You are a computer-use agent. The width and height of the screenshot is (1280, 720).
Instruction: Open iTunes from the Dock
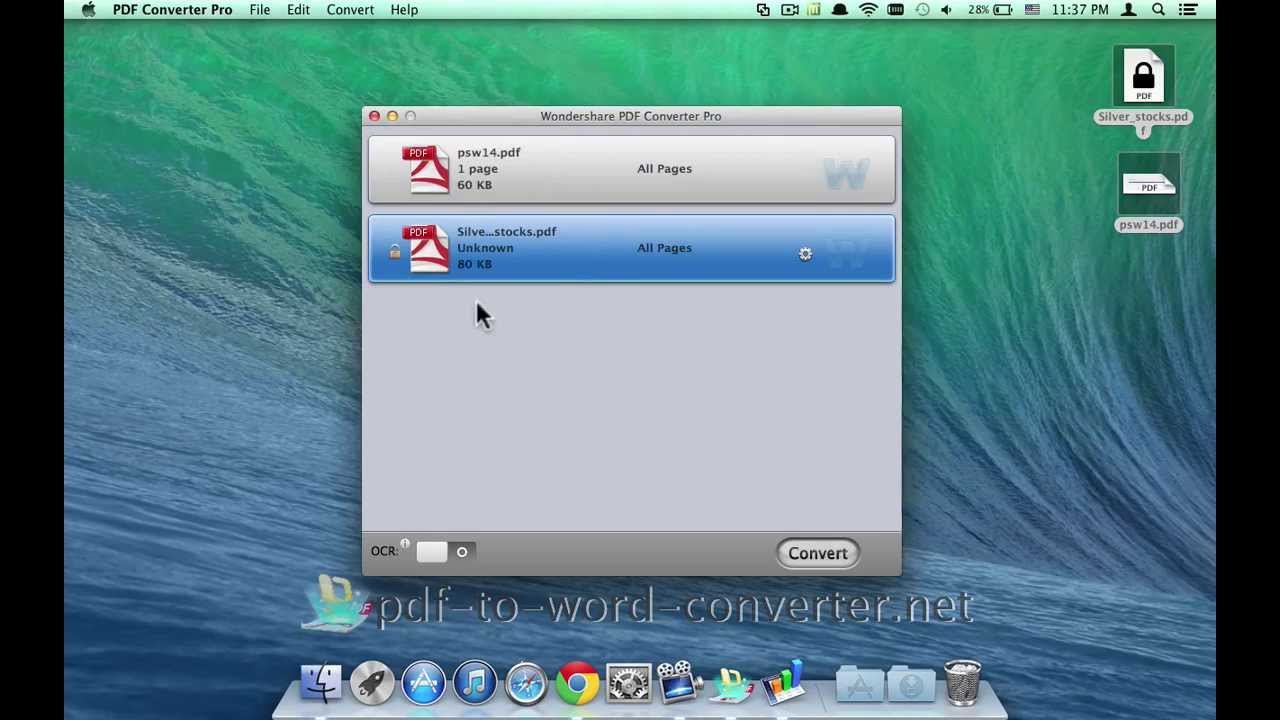coord(475,684)
